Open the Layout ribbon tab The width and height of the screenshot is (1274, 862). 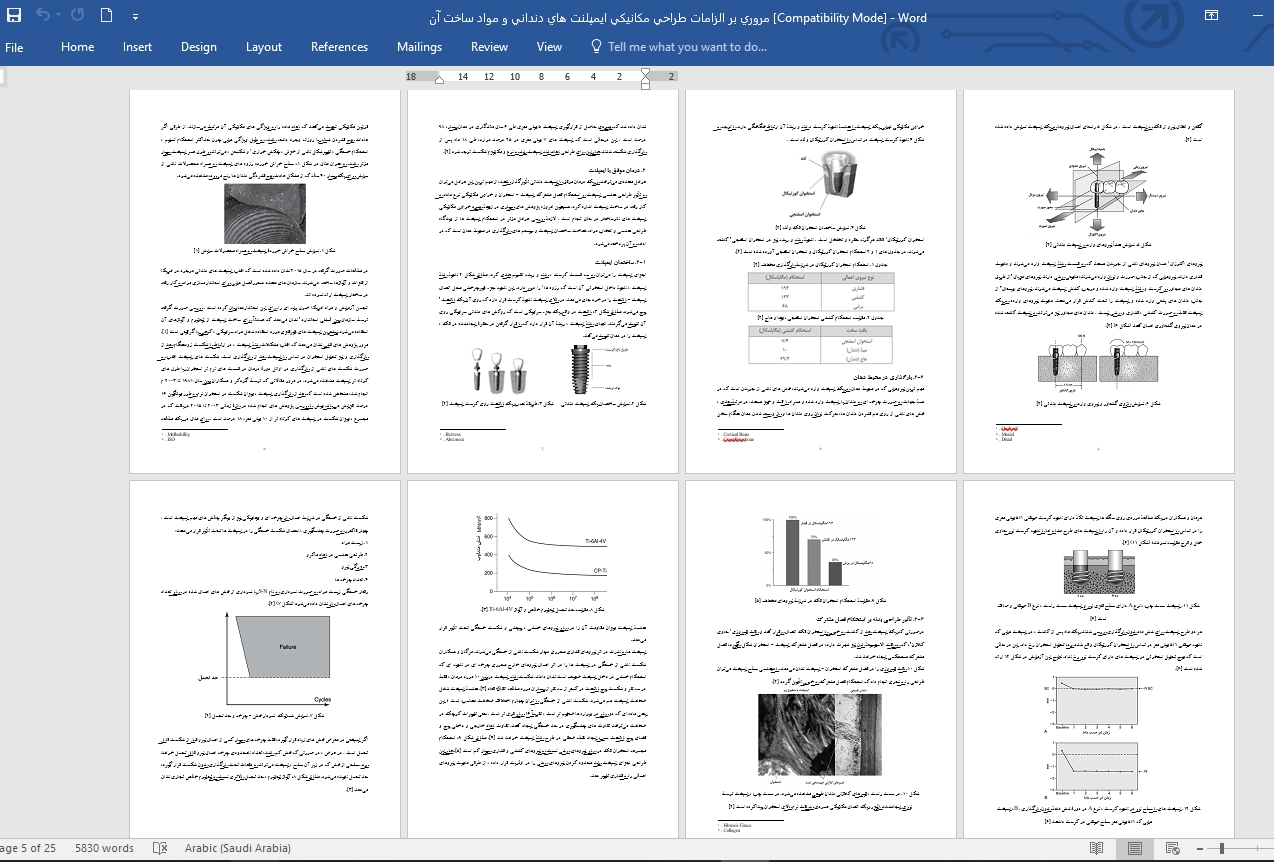pyautogui.click(x=264, y=47)
